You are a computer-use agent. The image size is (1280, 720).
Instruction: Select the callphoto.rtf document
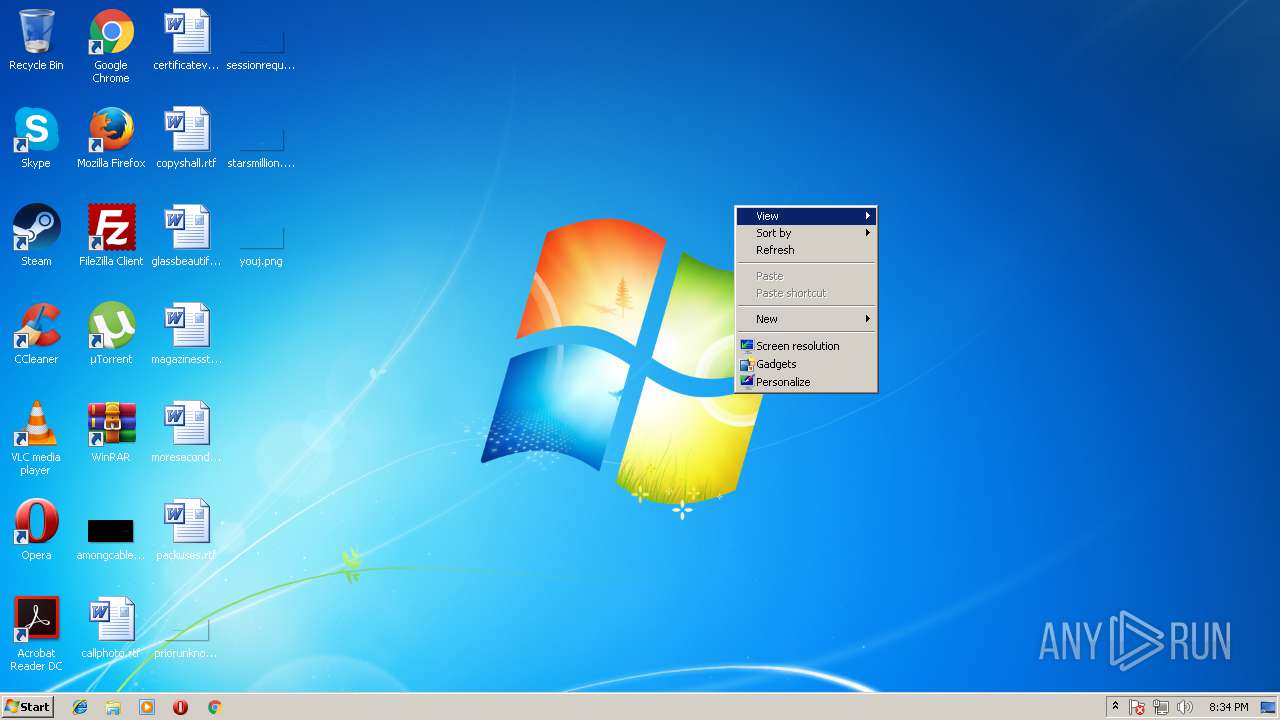click(x=111, y=628)
